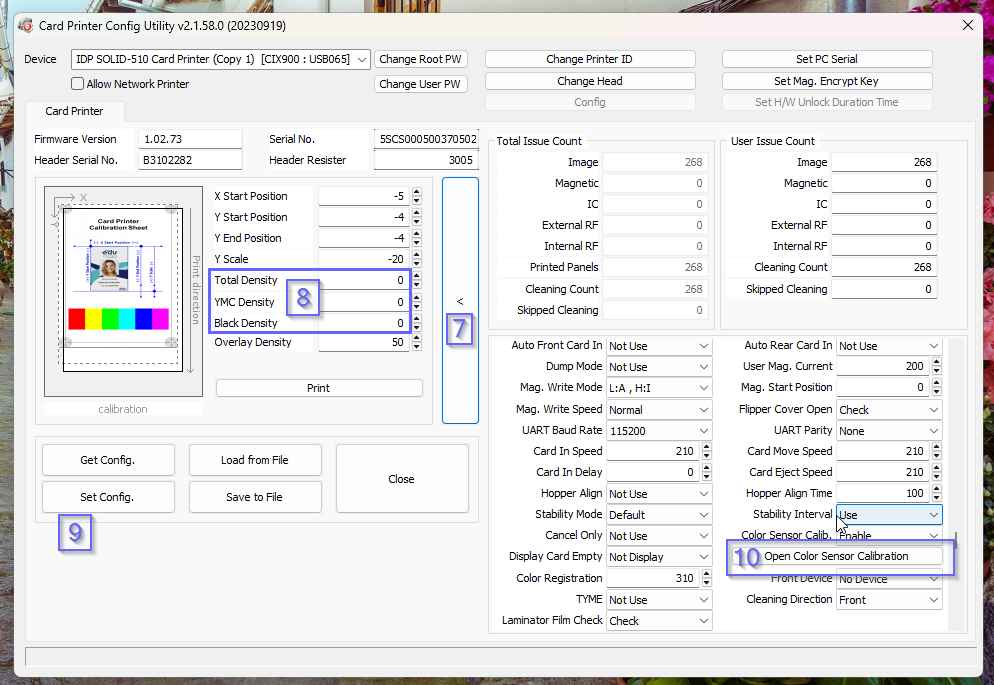Click the Header Resister field
The width and height of the screenshot is (994, 685).
click(426, 160)
